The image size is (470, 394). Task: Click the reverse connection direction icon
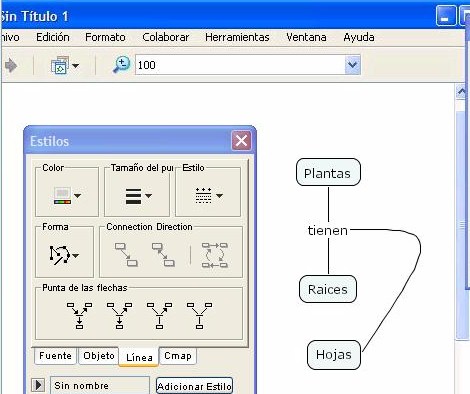(215, 255)
